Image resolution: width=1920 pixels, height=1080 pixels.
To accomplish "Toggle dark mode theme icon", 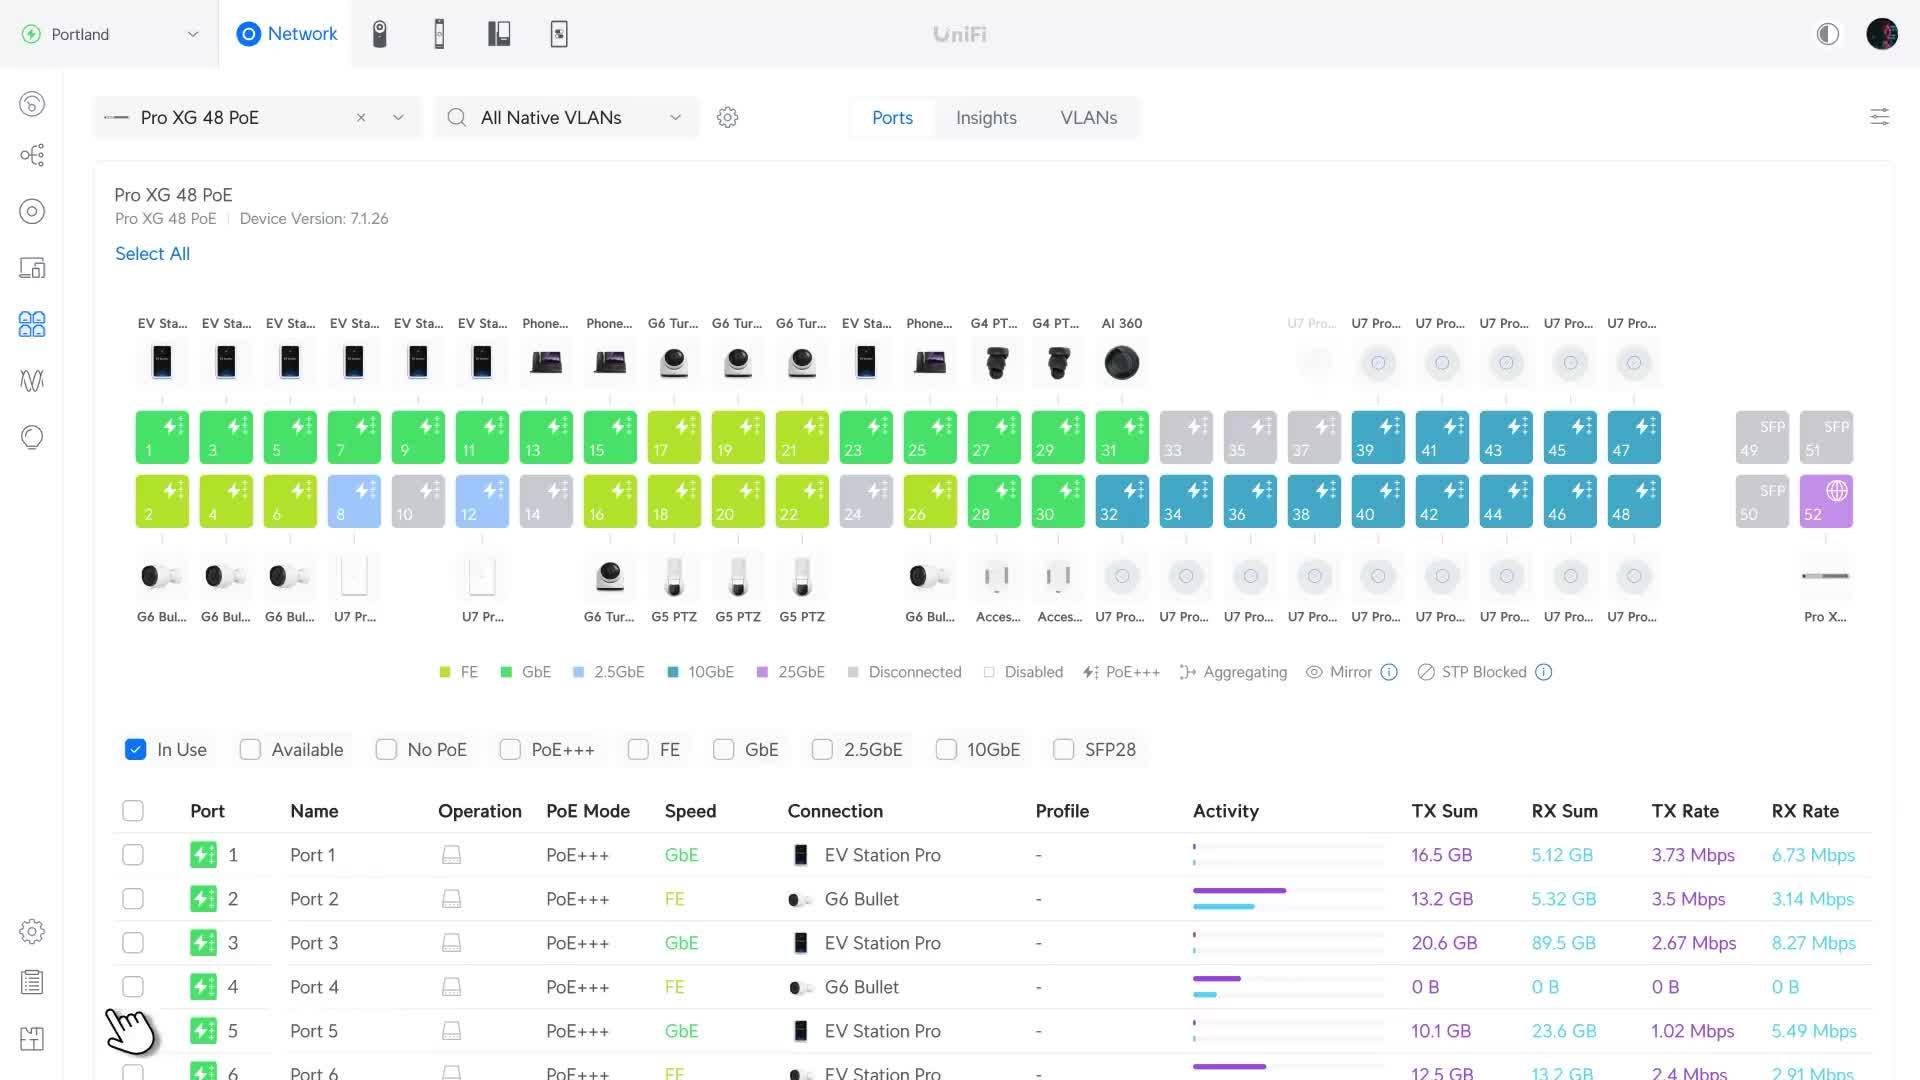I will pyautogui.click(x=1827, y=34).
